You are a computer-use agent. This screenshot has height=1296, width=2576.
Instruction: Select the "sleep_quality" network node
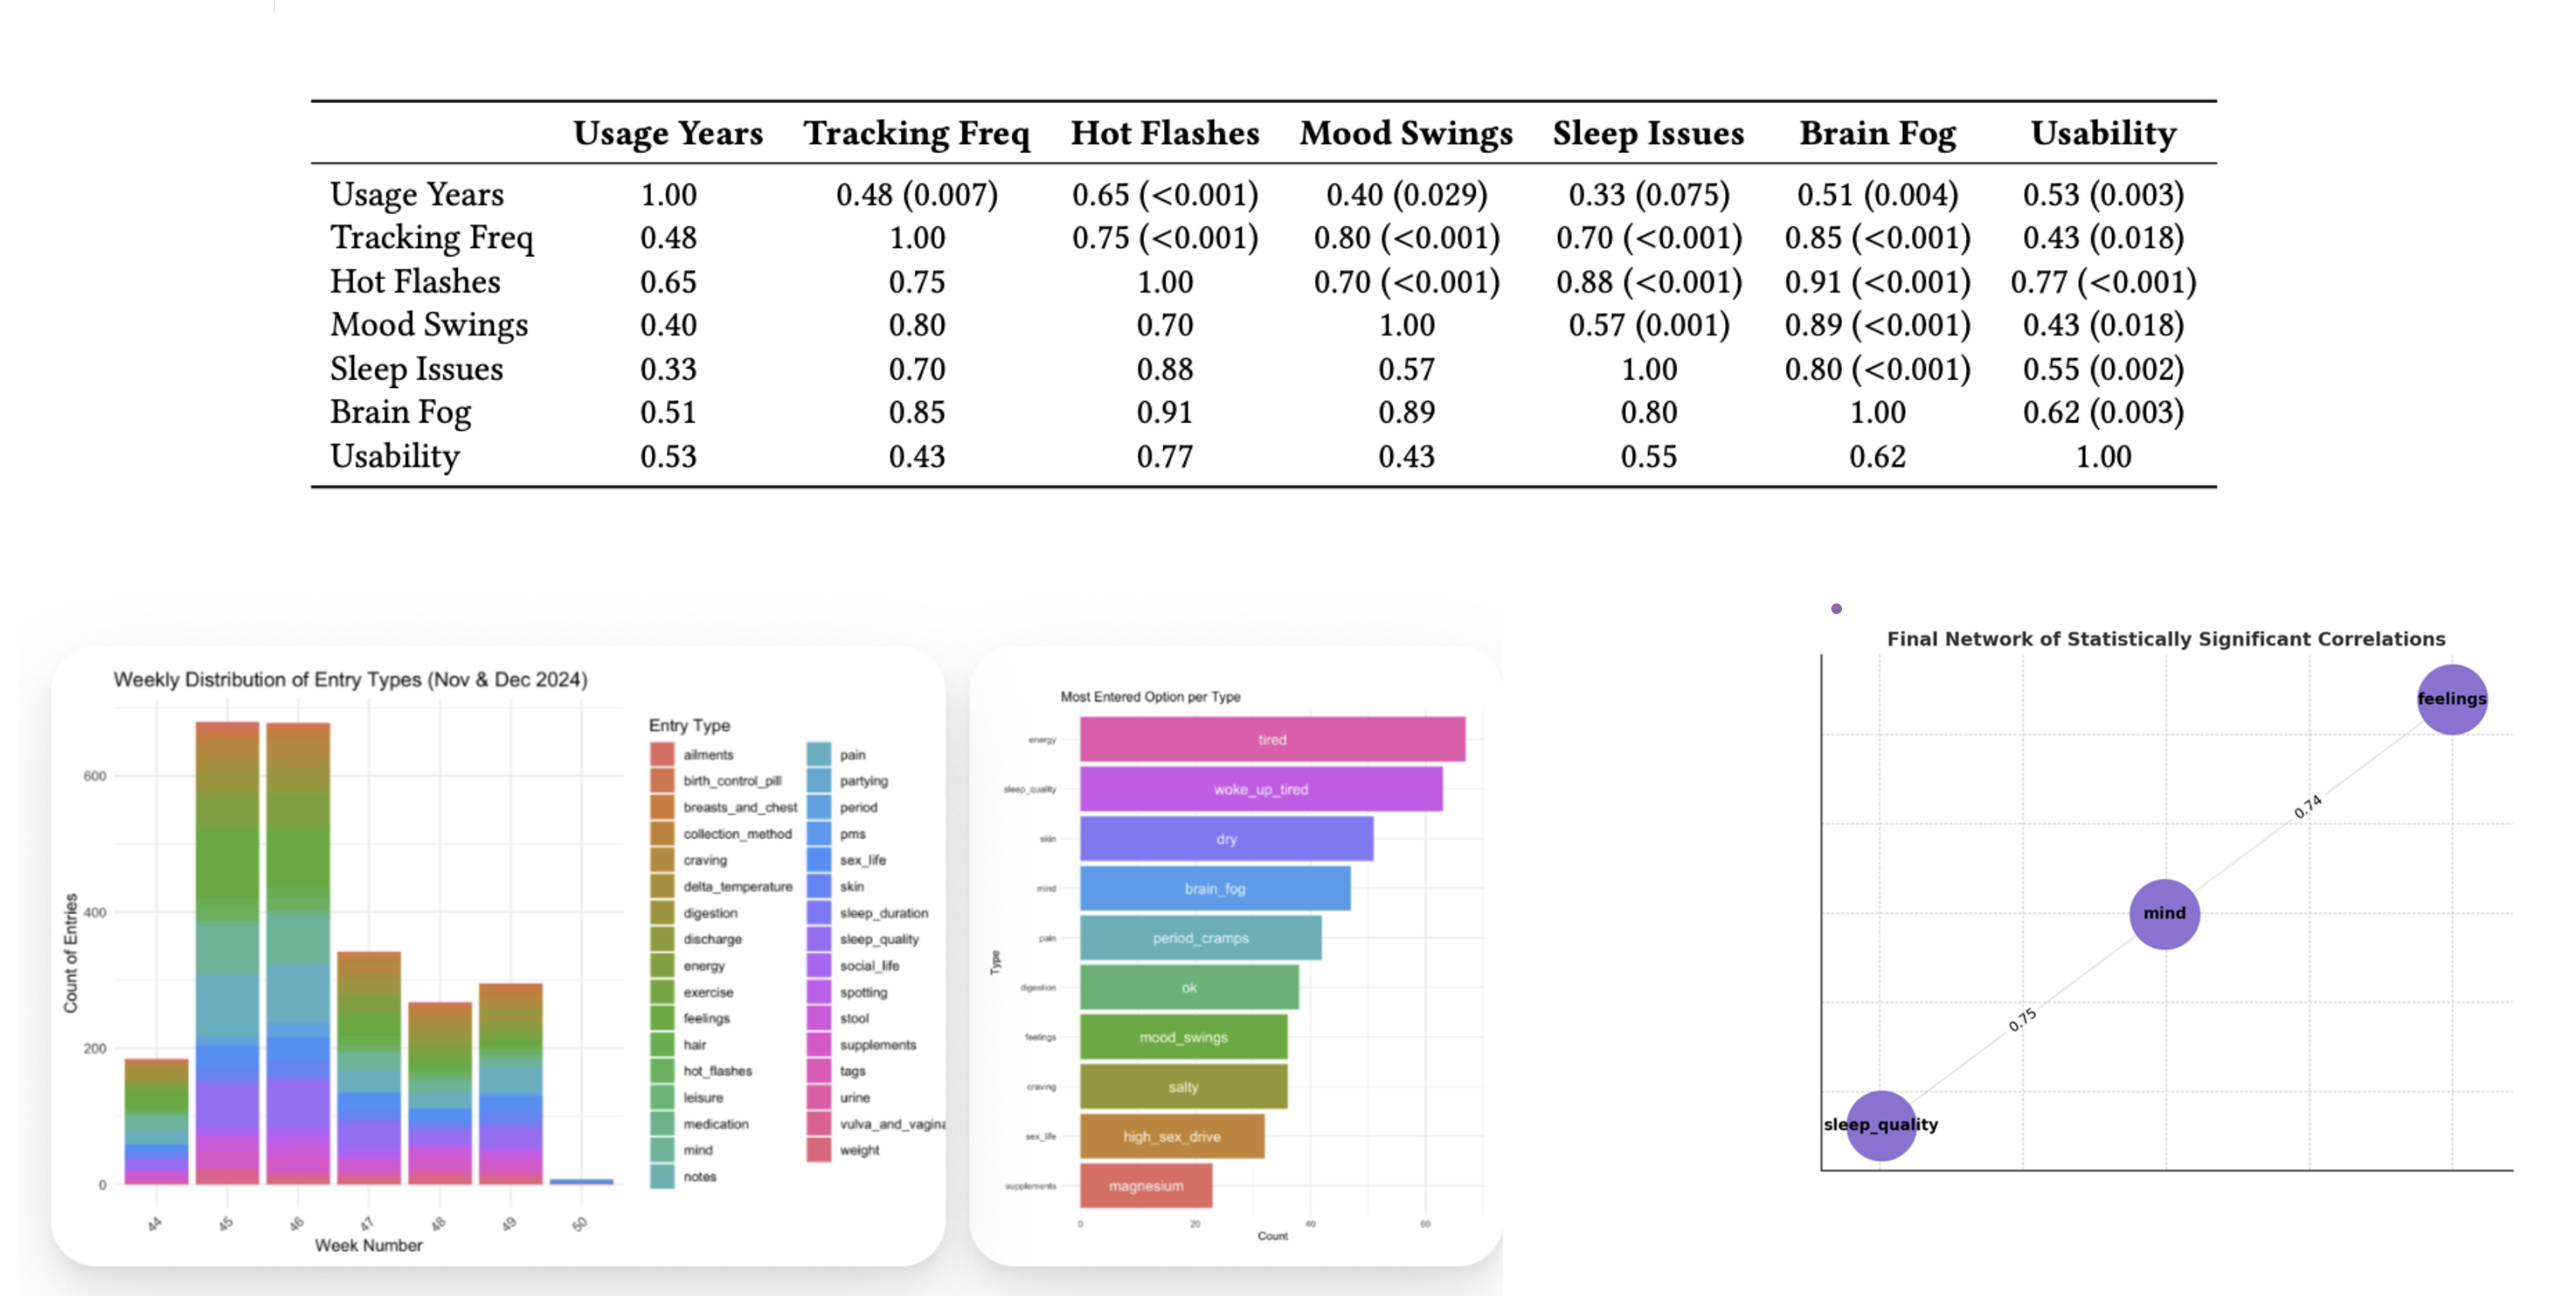pos(1881,1124)
